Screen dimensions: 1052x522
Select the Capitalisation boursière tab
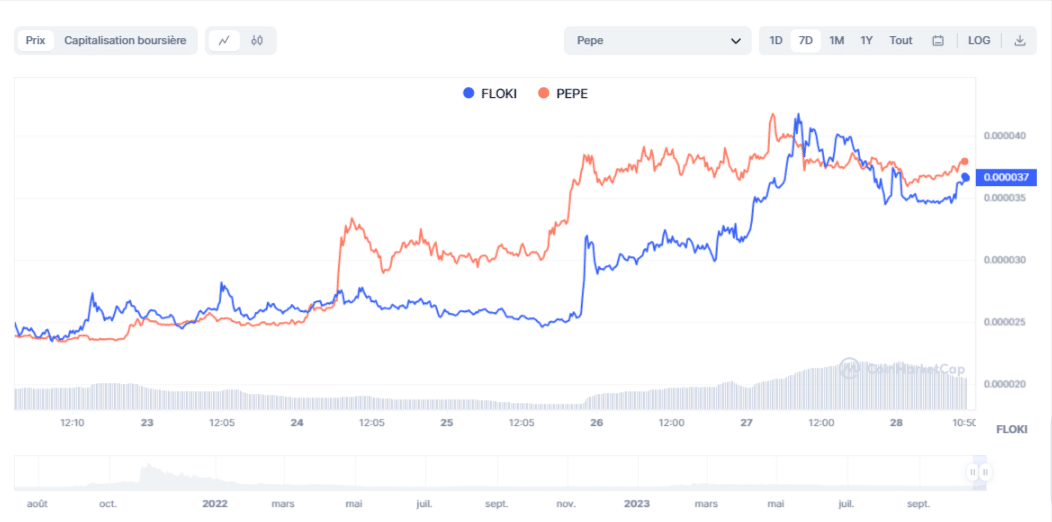(125, 41)
